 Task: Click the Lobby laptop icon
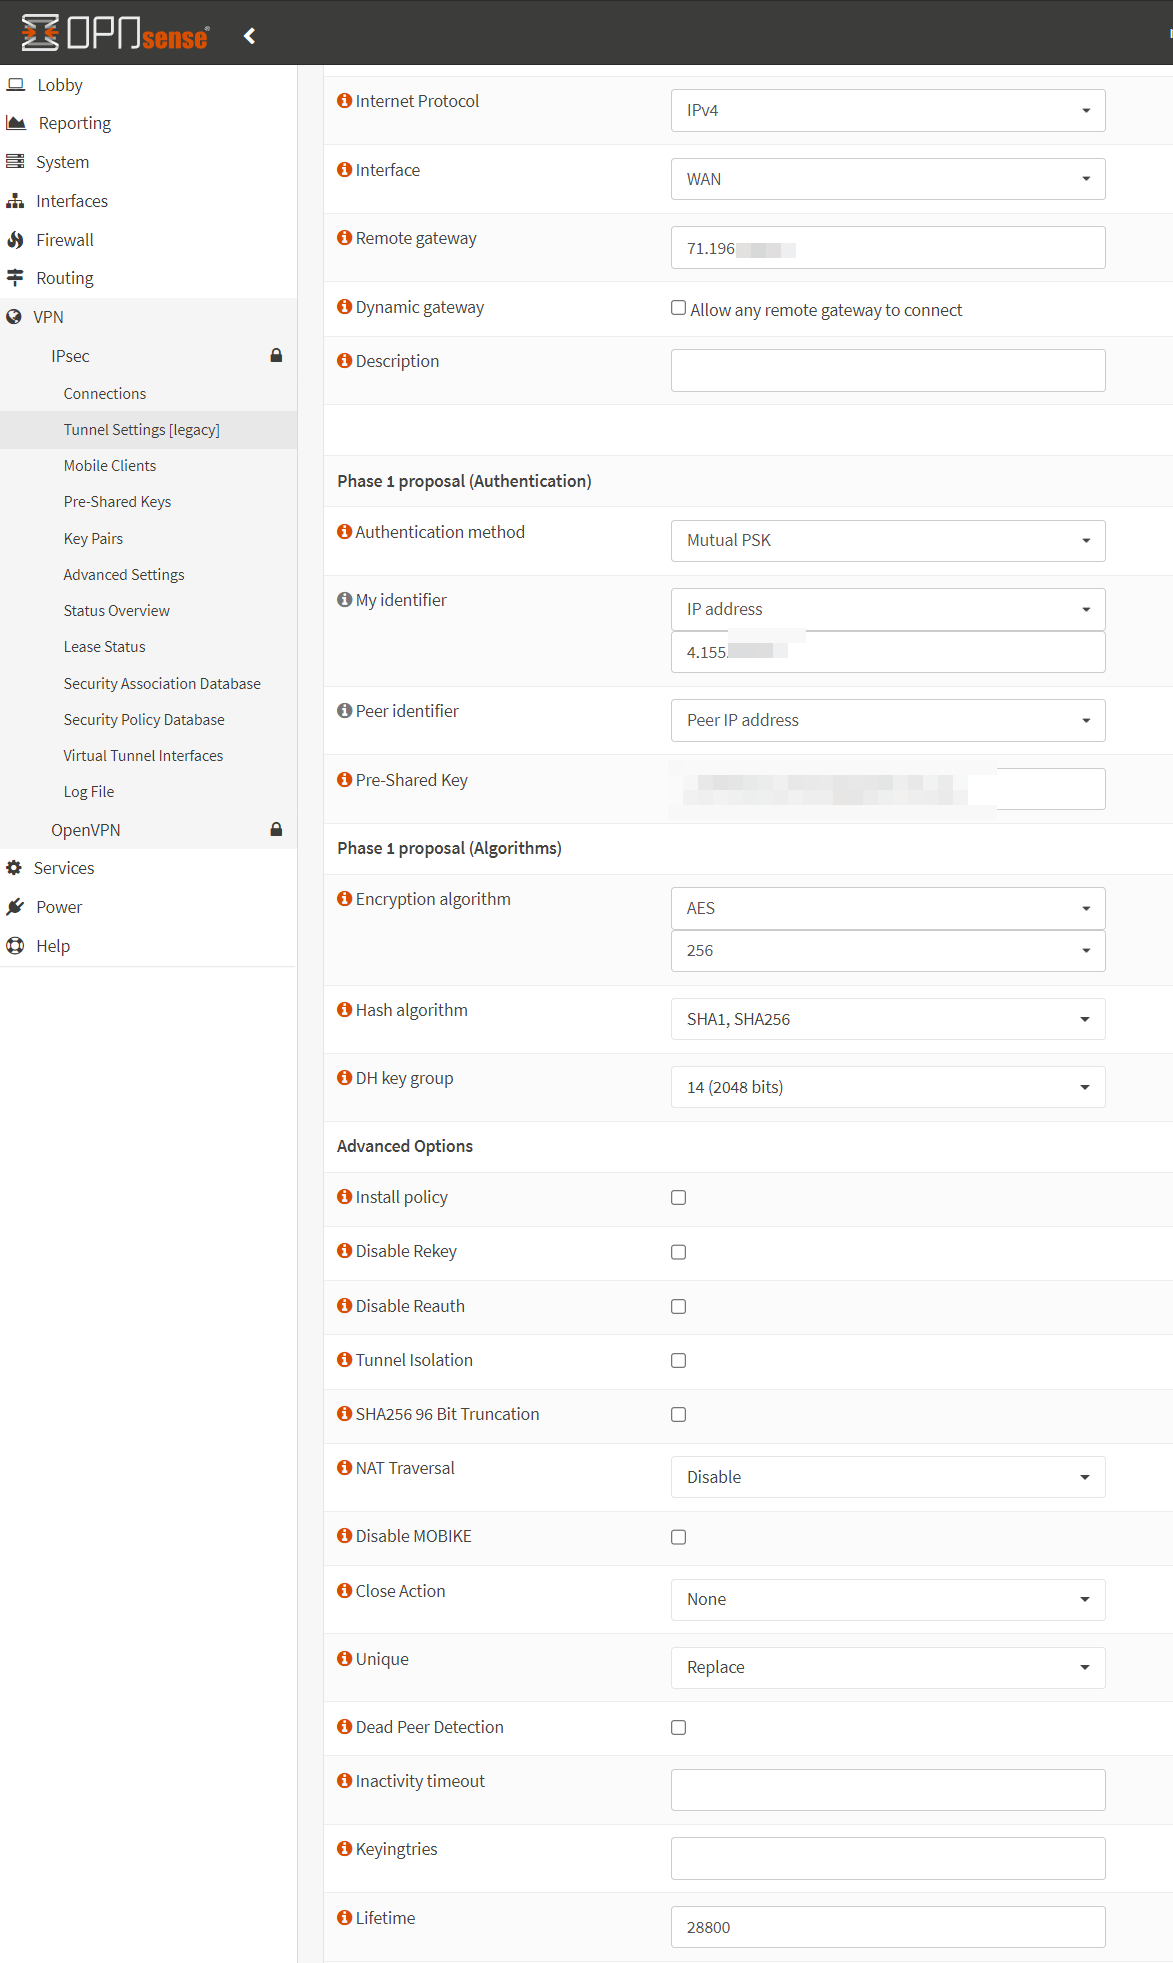coord(16,85)
